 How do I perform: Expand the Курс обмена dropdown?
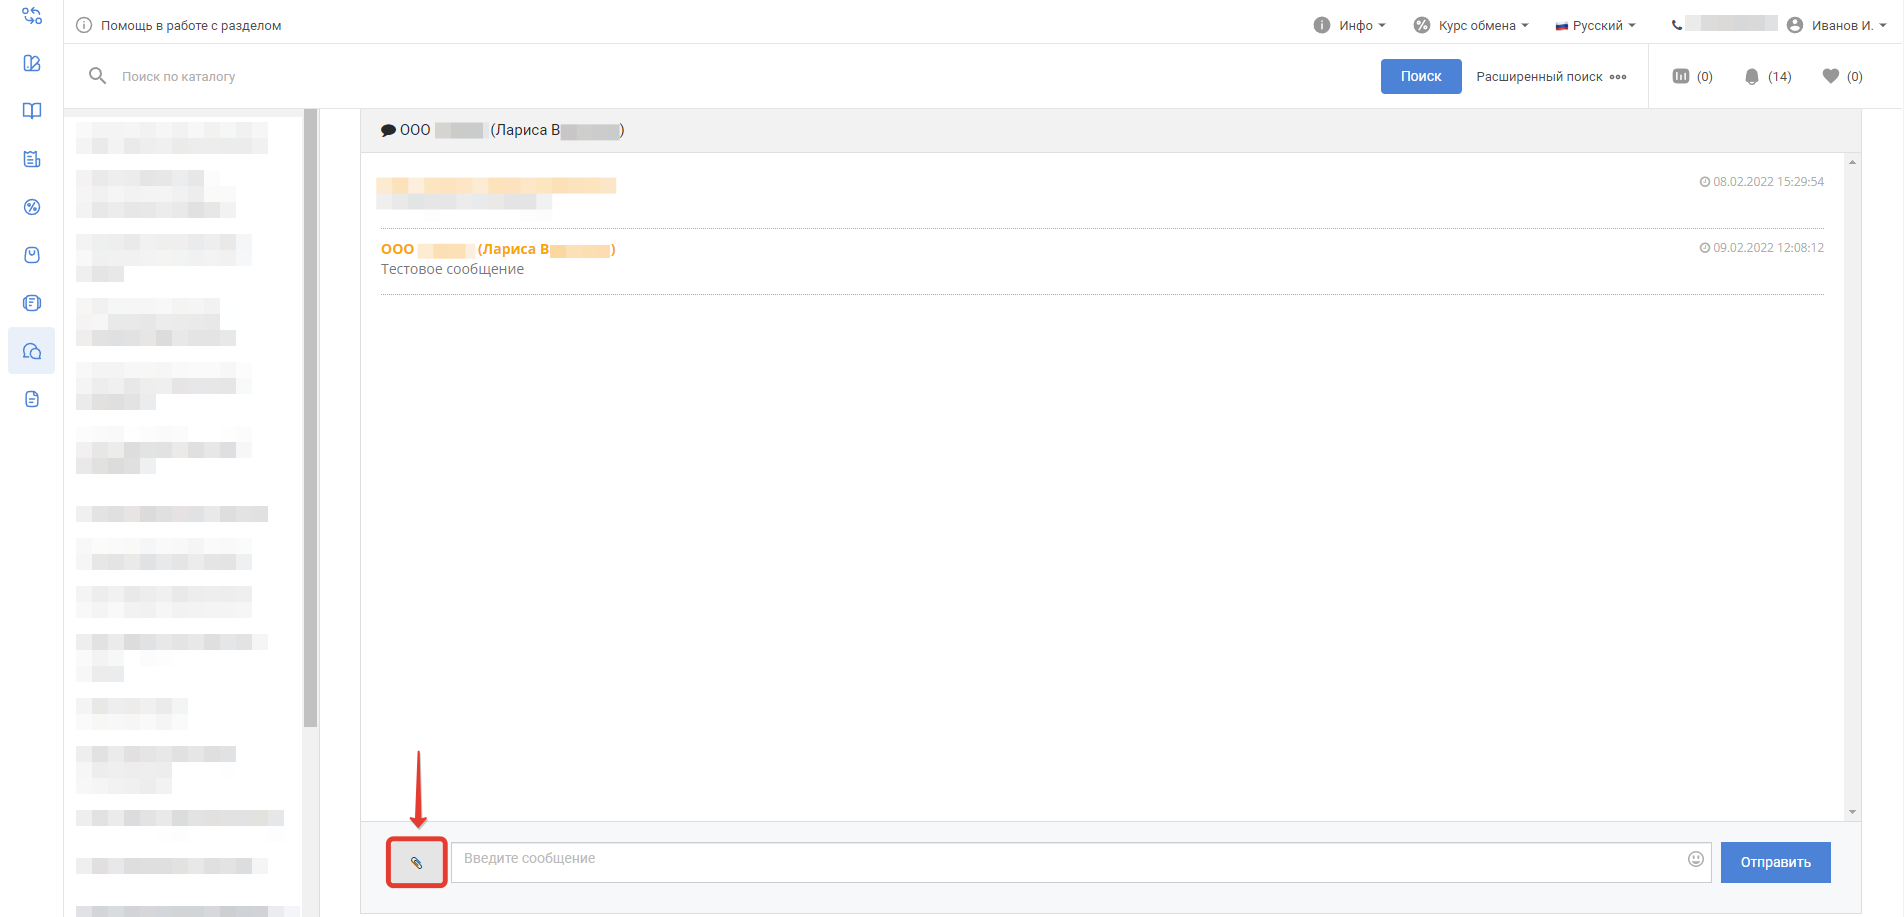pyautogui.click(x=1470, y=26)
